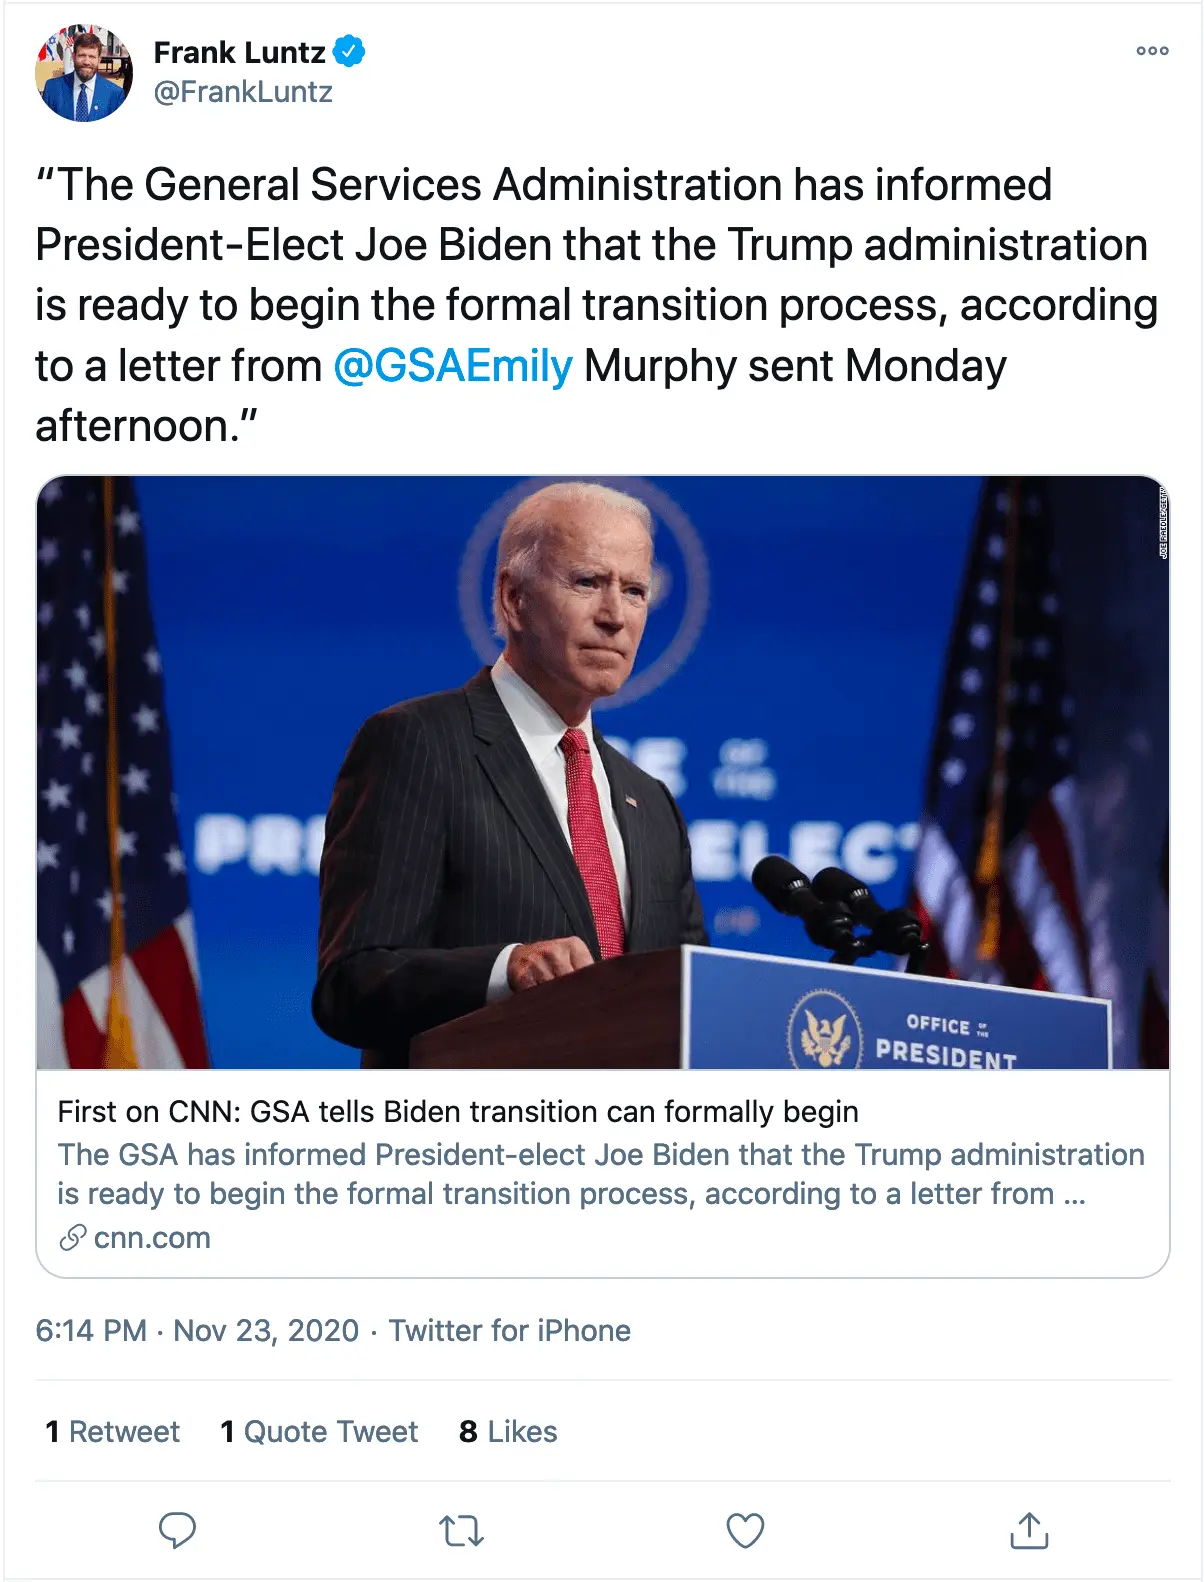The width and height of the screenshot is (1204, 1582).
Task: Click the link chain icon beside cnn.com
Action: pyautogui.click(x=72, y=1238)
